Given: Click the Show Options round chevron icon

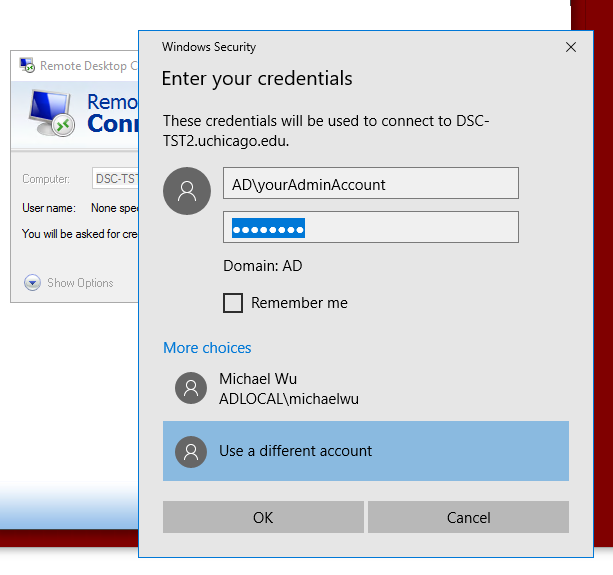Looking at the screenshot, I should pos(32,283).
